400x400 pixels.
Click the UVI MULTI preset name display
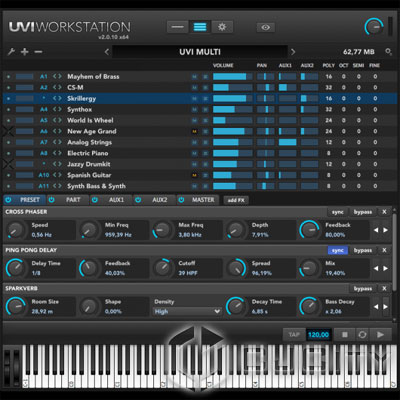coord(200,52)
